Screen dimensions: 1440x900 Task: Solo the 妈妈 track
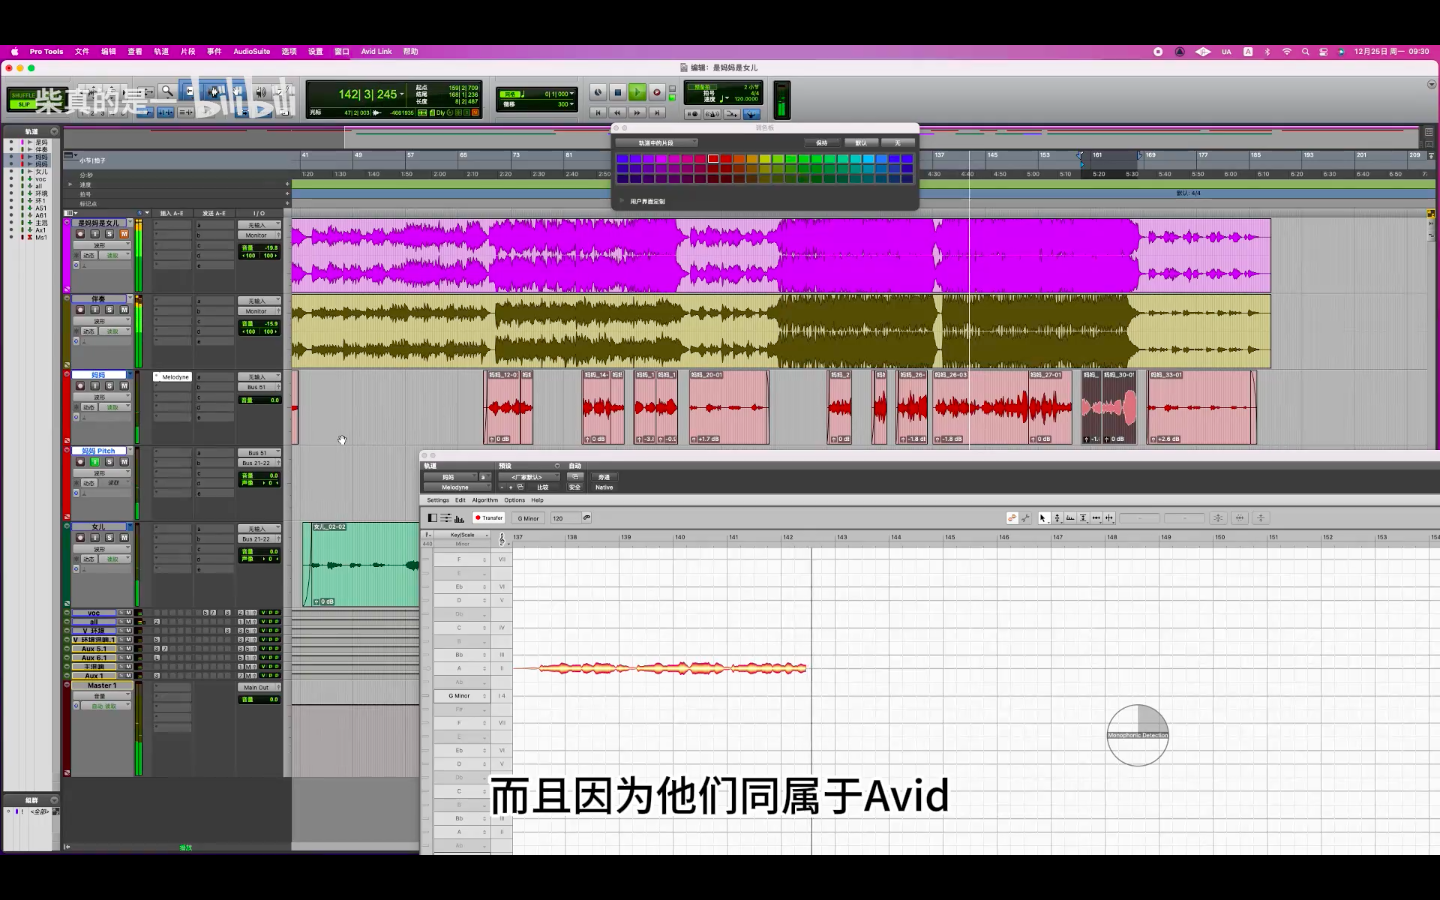(x=109, y=385)
